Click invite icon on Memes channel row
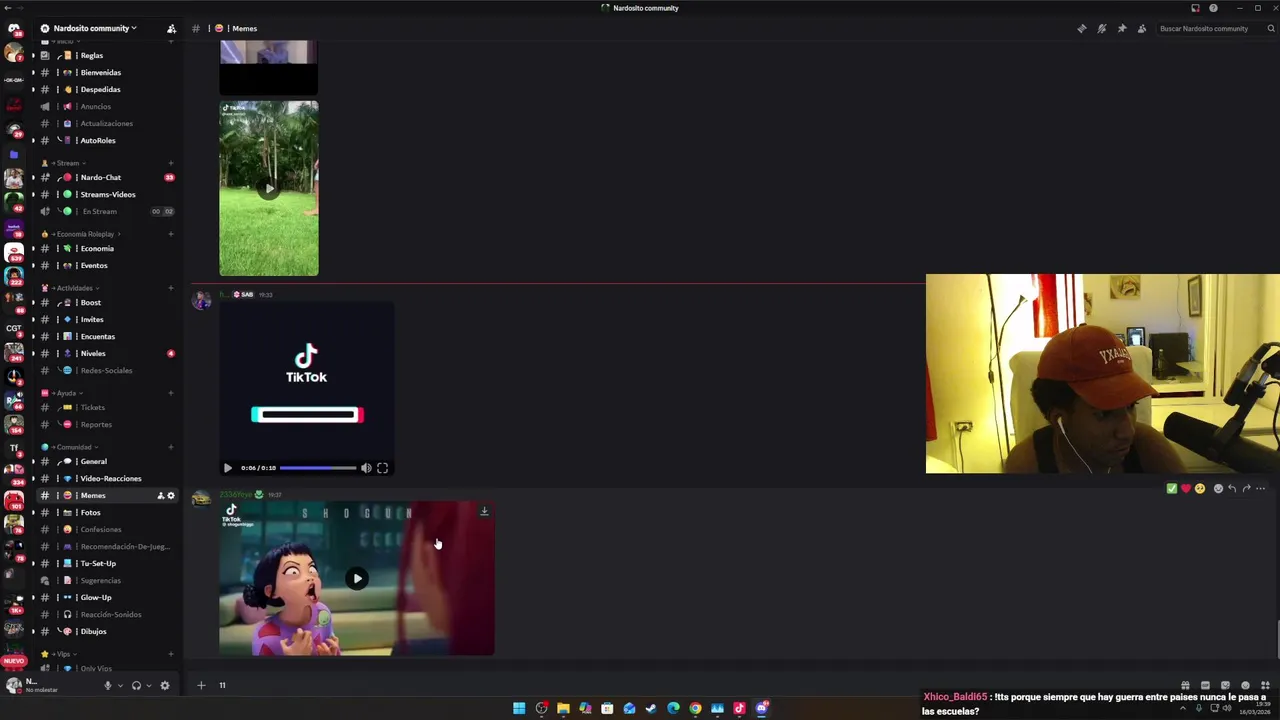 (160, 495)
